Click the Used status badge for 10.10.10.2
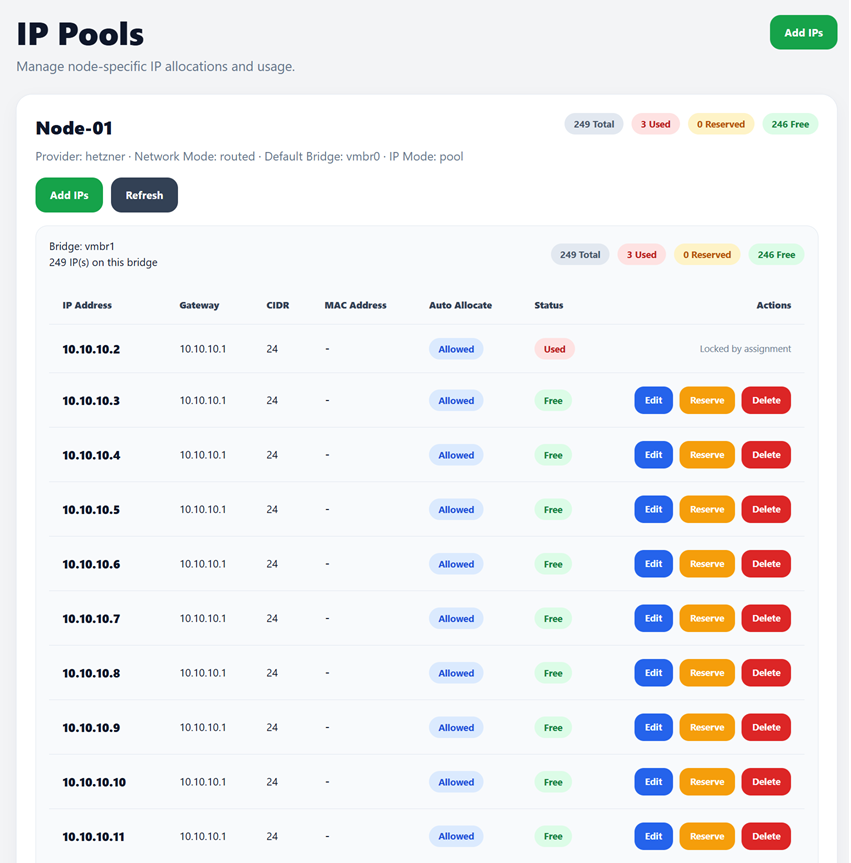 (x=554, y=349)
